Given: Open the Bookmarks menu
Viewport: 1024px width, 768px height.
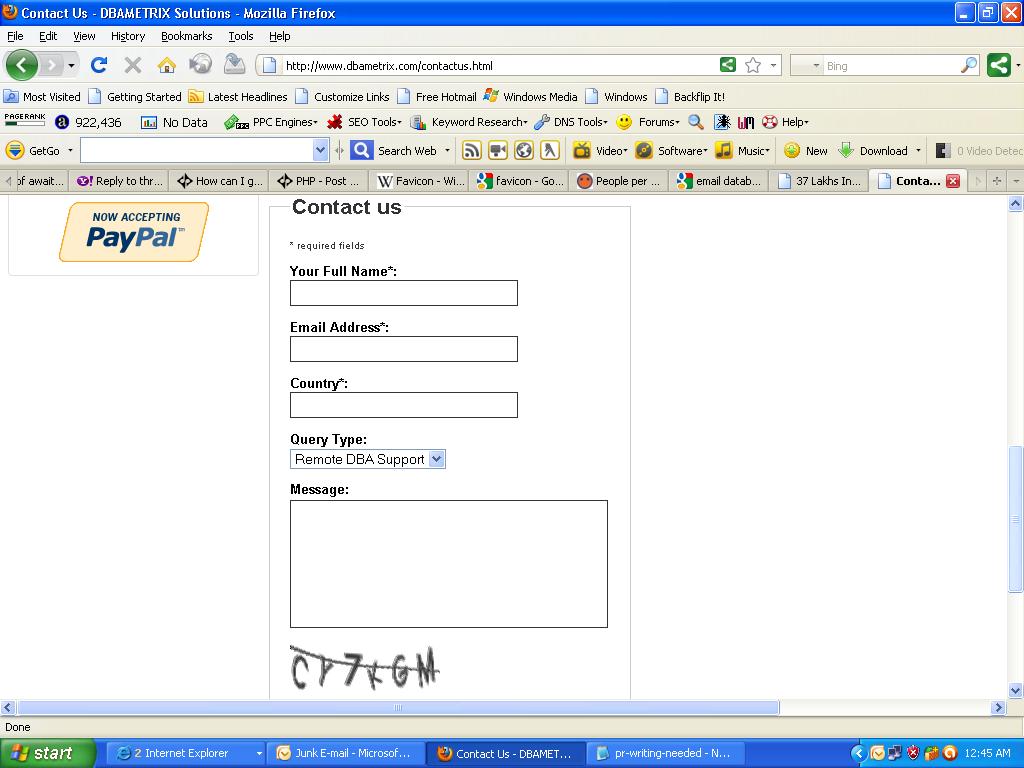Looking at the screenshot, I should coord(187,36).
